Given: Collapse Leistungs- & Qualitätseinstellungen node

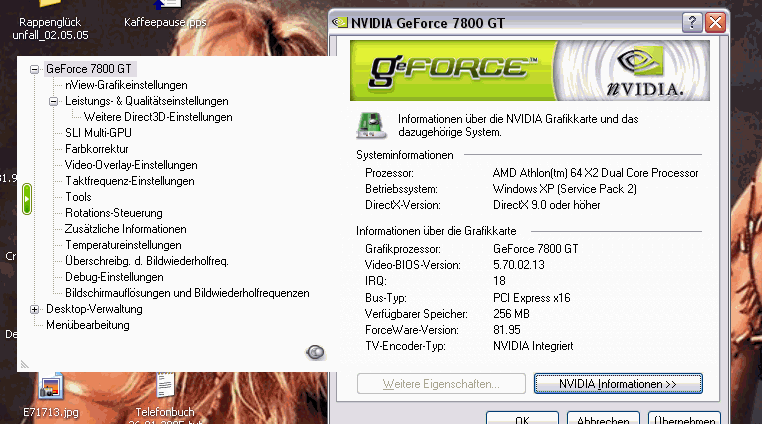Looking at the screenshot, I should (53, 102).
